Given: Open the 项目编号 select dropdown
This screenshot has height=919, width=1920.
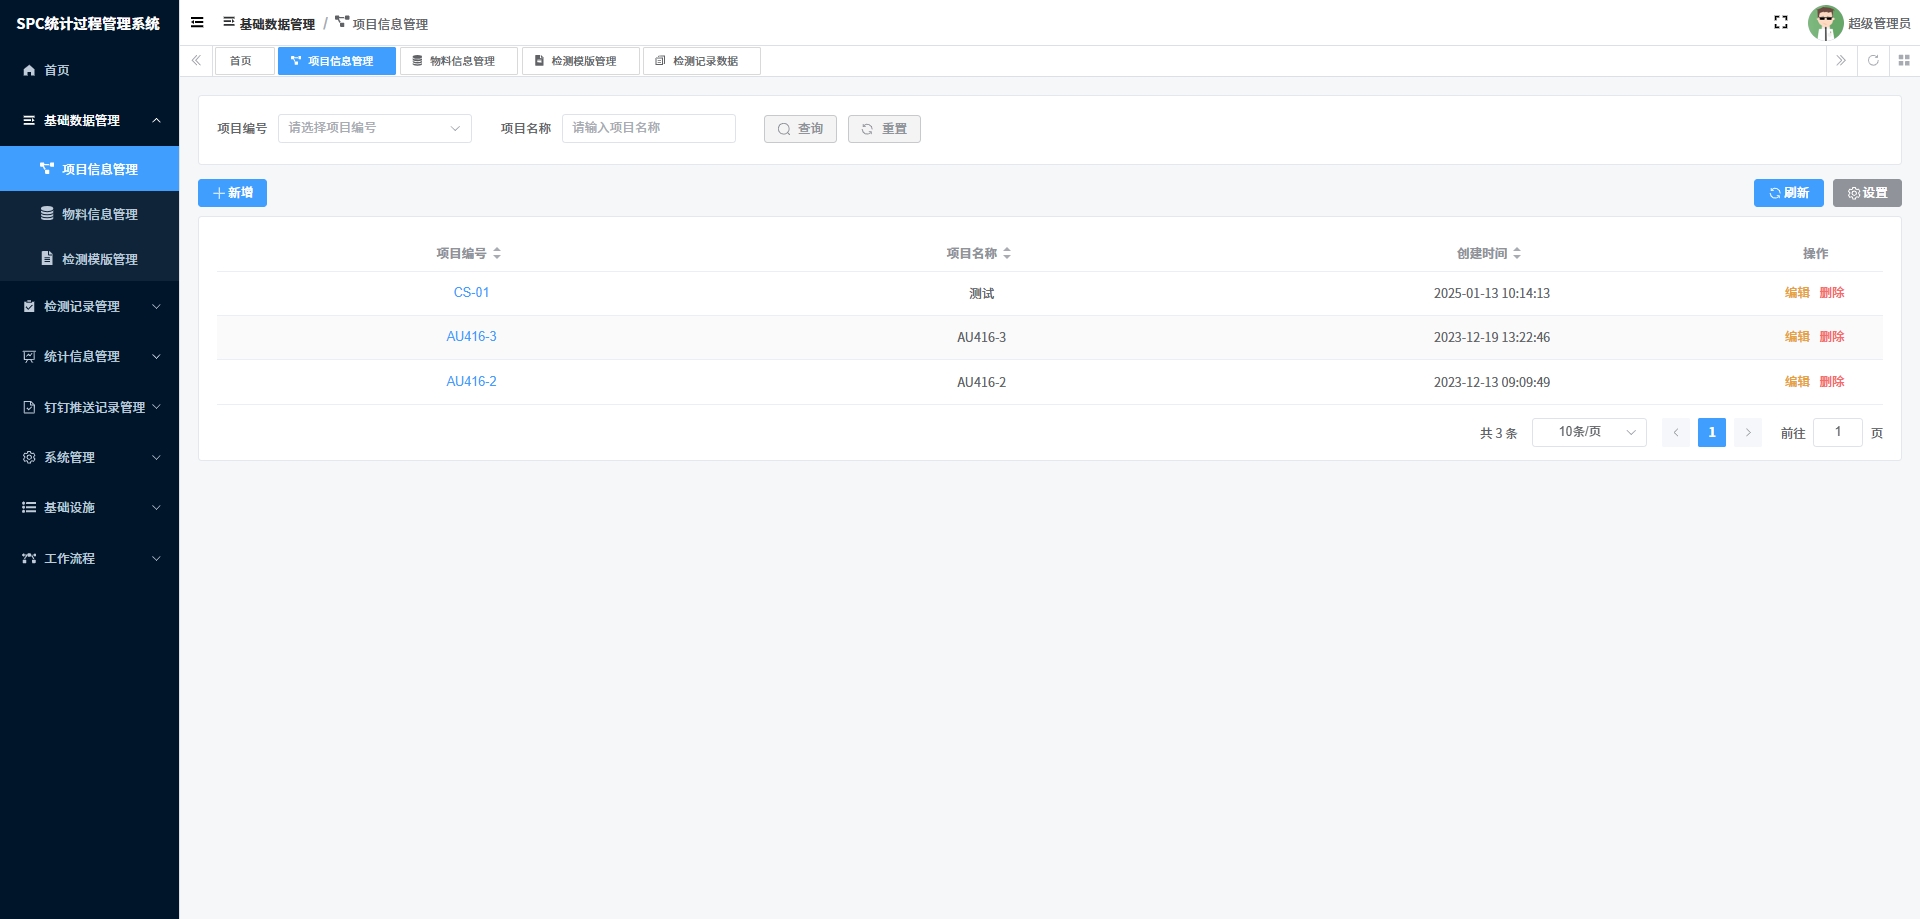Looking at the screenshot, I should pos(374,128).
